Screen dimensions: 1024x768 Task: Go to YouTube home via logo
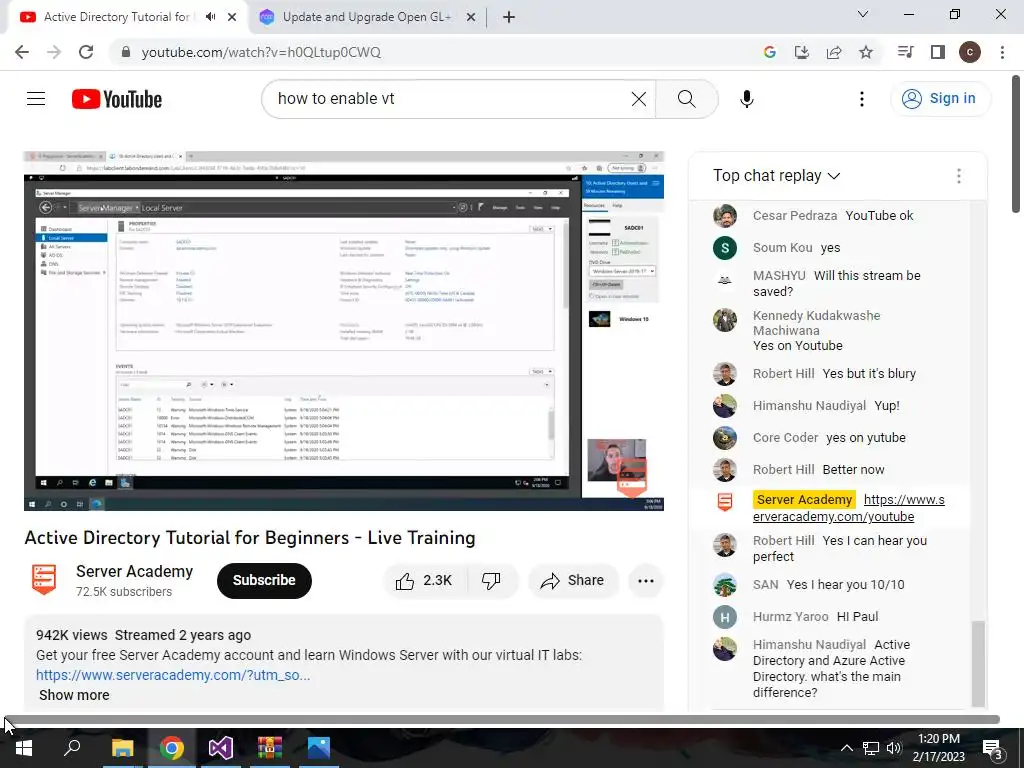[117, 99]
